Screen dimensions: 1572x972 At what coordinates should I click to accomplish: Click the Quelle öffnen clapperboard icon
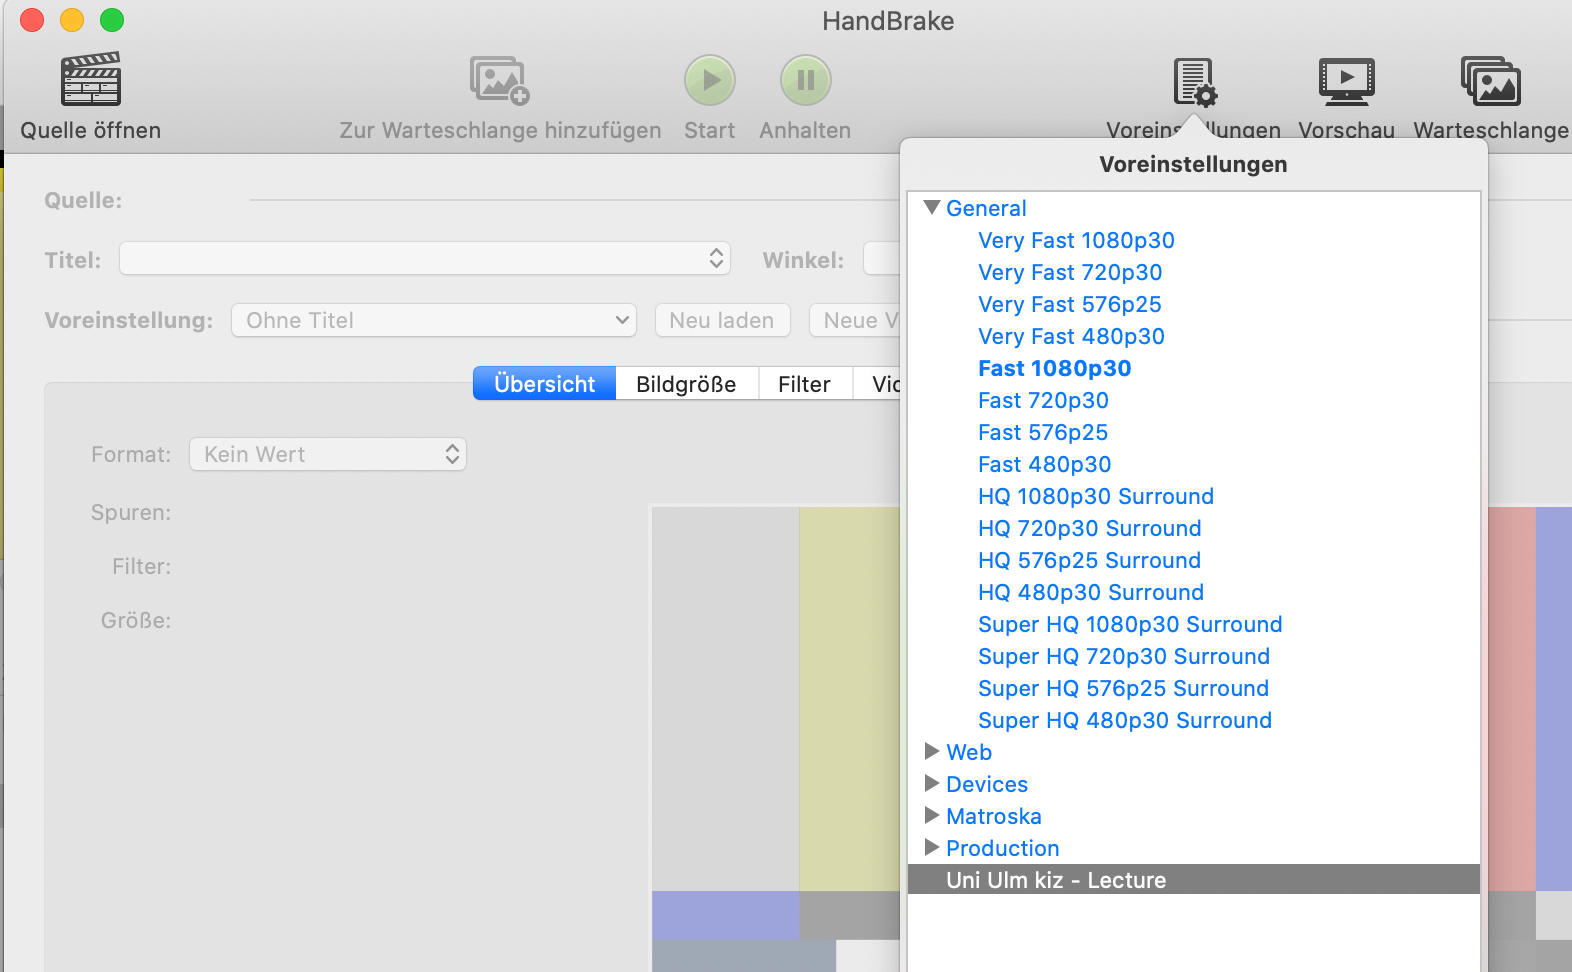[91, 80]
